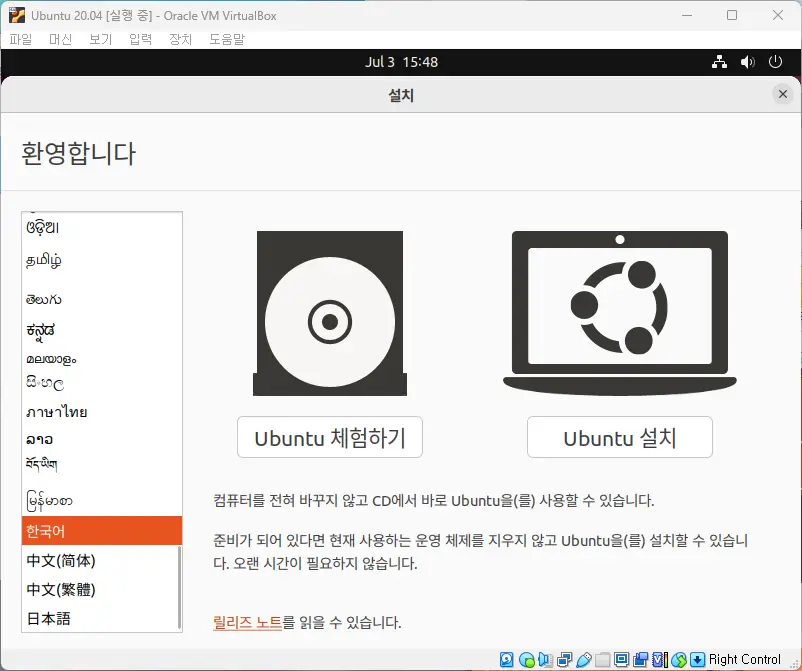This screenshot has height=671, width=802.
Task: Click the VirtualBox app icon in title bar
Action: click(x=16, y=15)
